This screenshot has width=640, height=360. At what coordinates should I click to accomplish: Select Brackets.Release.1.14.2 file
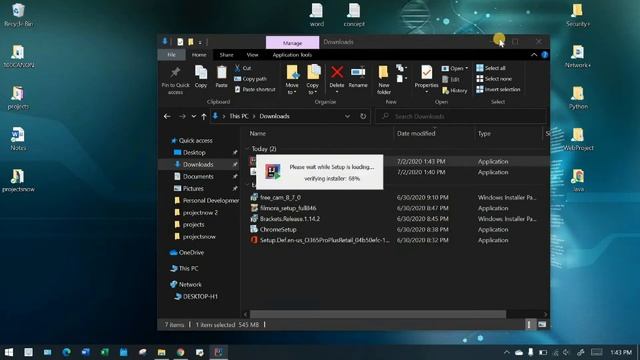(290, 219)
